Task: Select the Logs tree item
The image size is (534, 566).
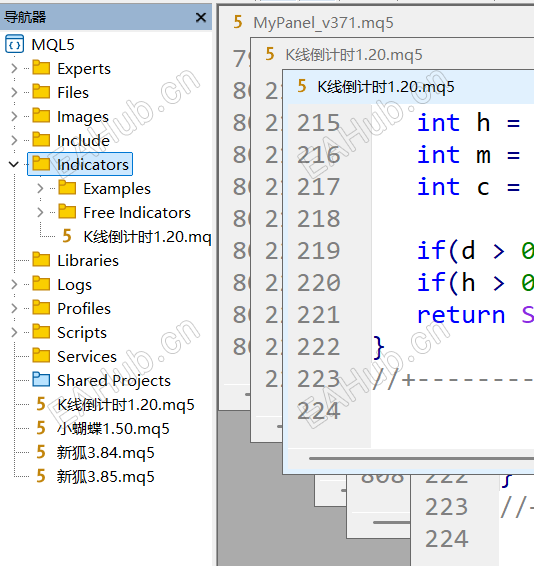Action: 74,285
